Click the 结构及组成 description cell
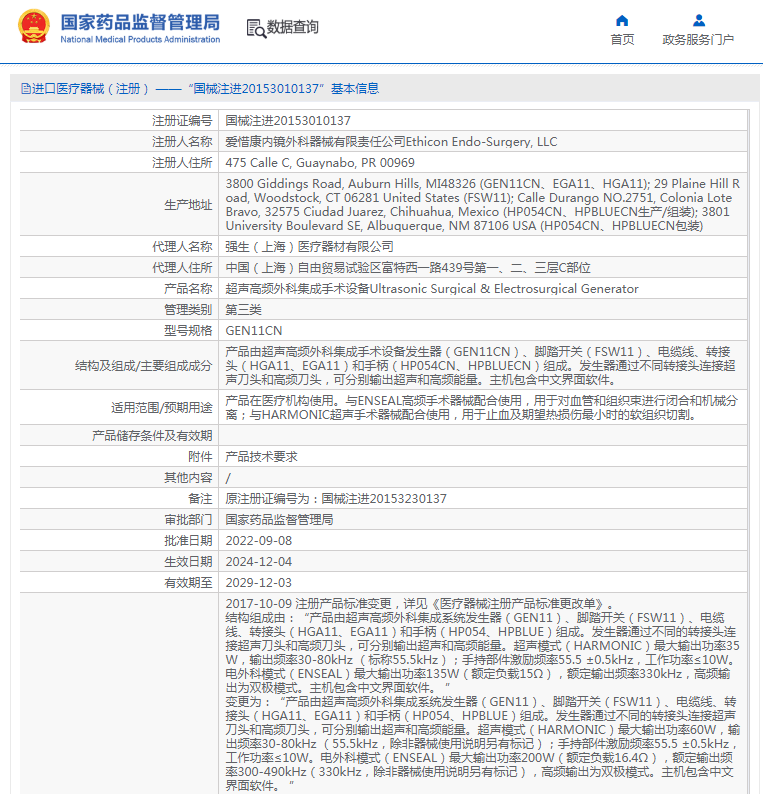Viewport: 763px width, 794px height. tap(483, 366)
